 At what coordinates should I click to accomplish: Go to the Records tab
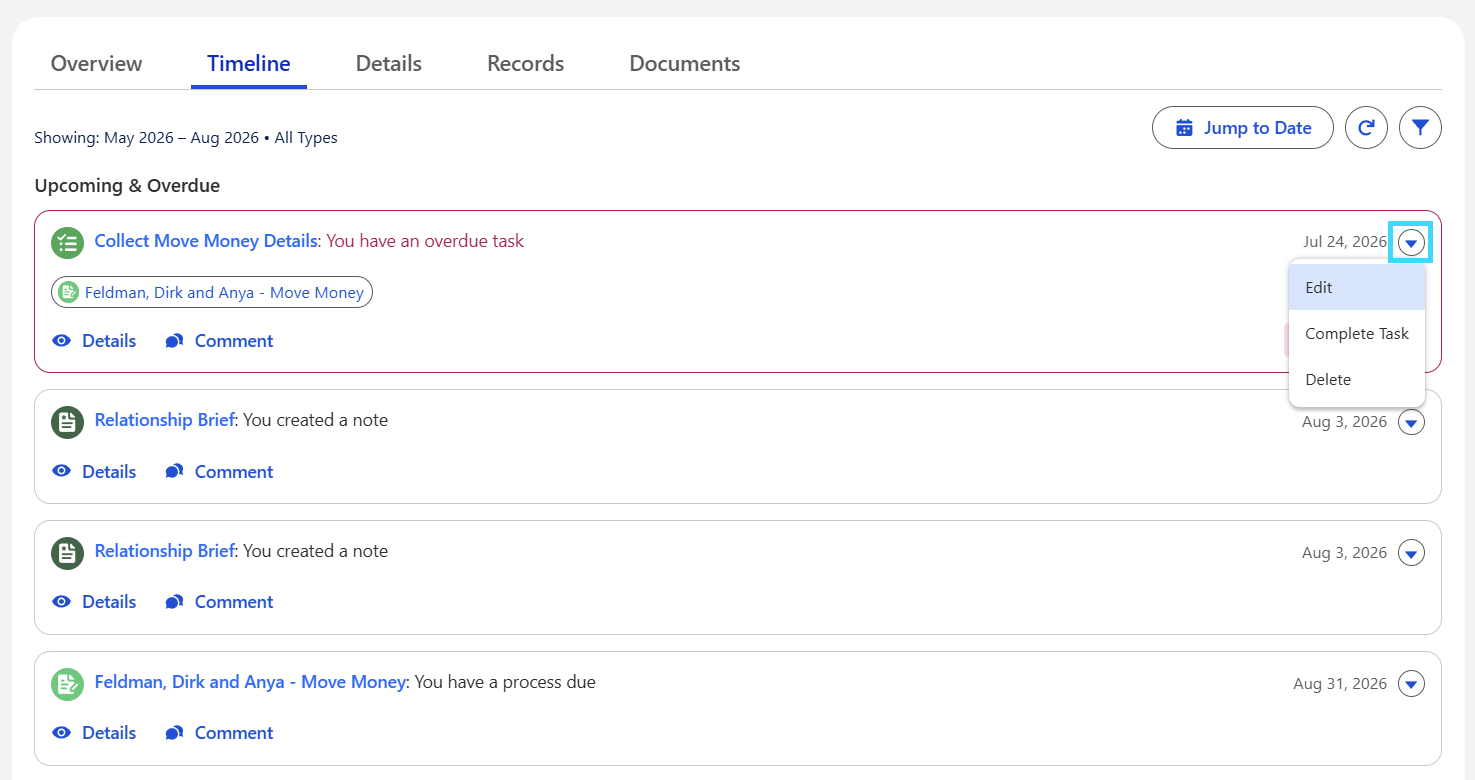coord(526,64)
